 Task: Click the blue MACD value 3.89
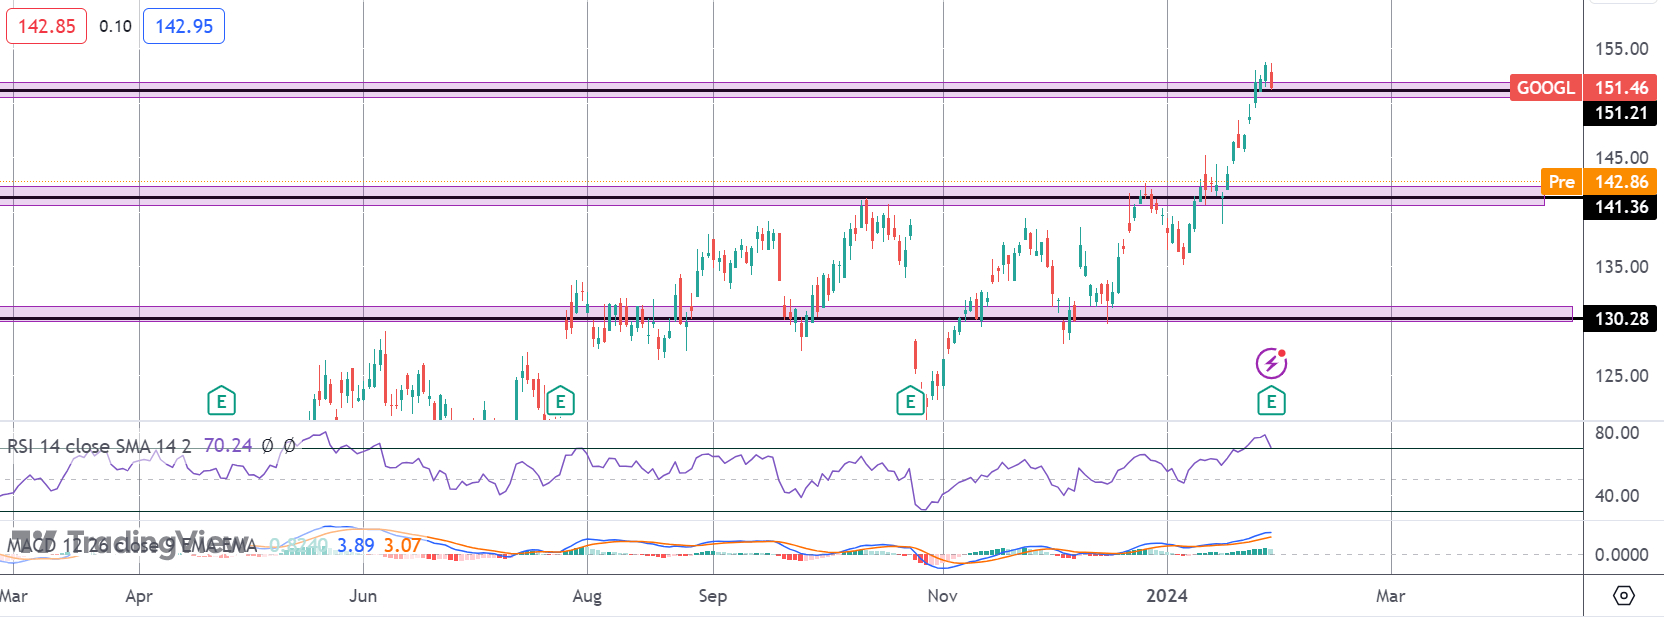pyautogui.click(x=355, y=545)
